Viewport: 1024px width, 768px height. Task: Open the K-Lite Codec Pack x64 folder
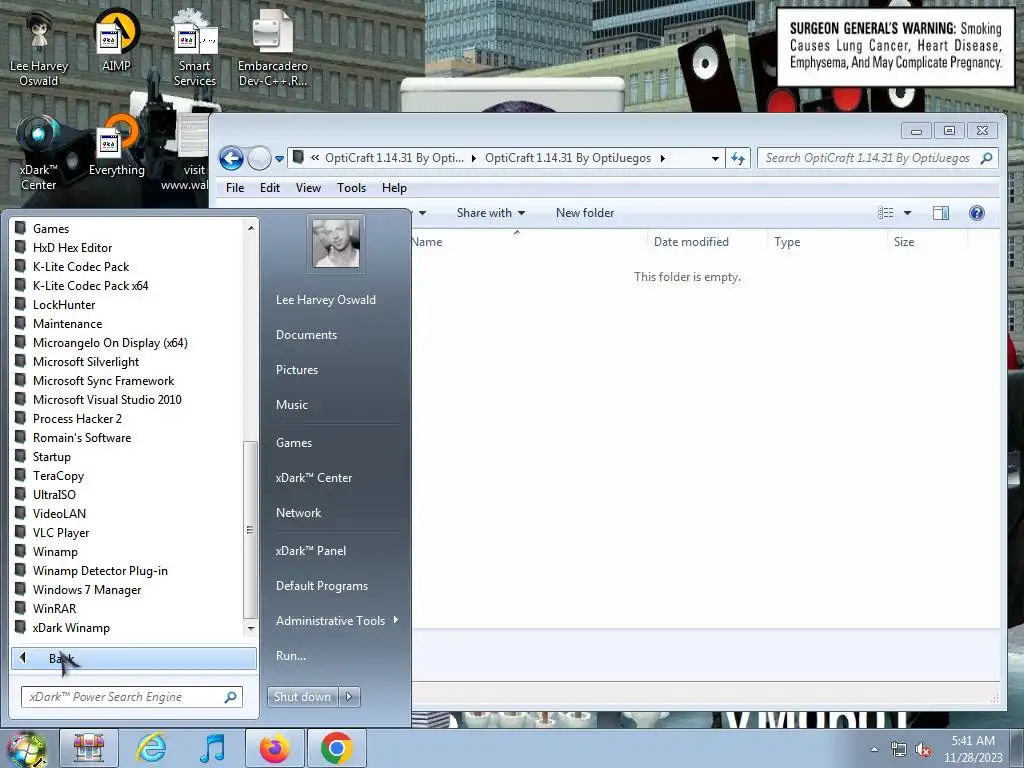tap(91, 285)
